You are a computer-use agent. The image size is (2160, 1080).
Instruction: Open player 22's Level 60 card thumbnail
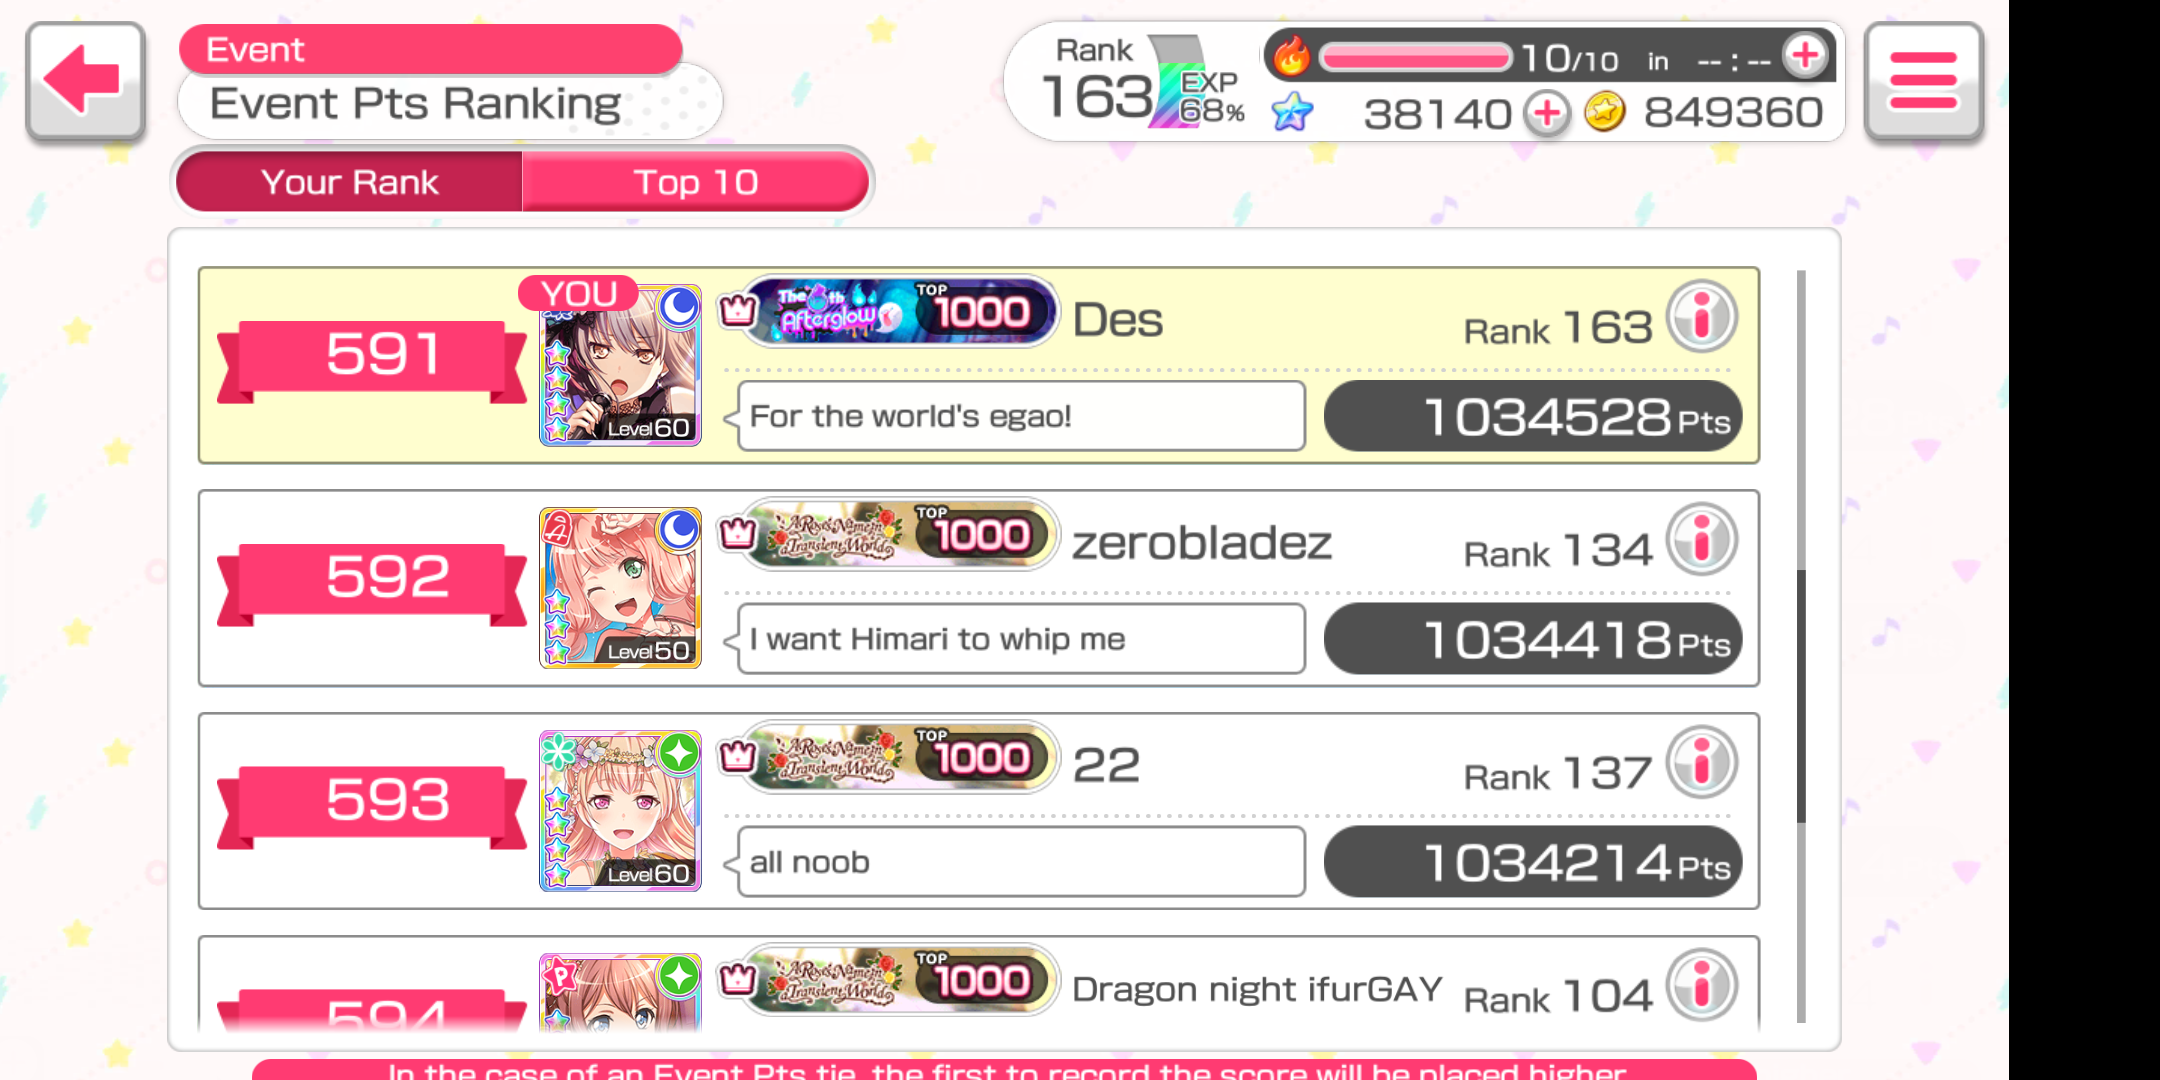coord(620,811)
